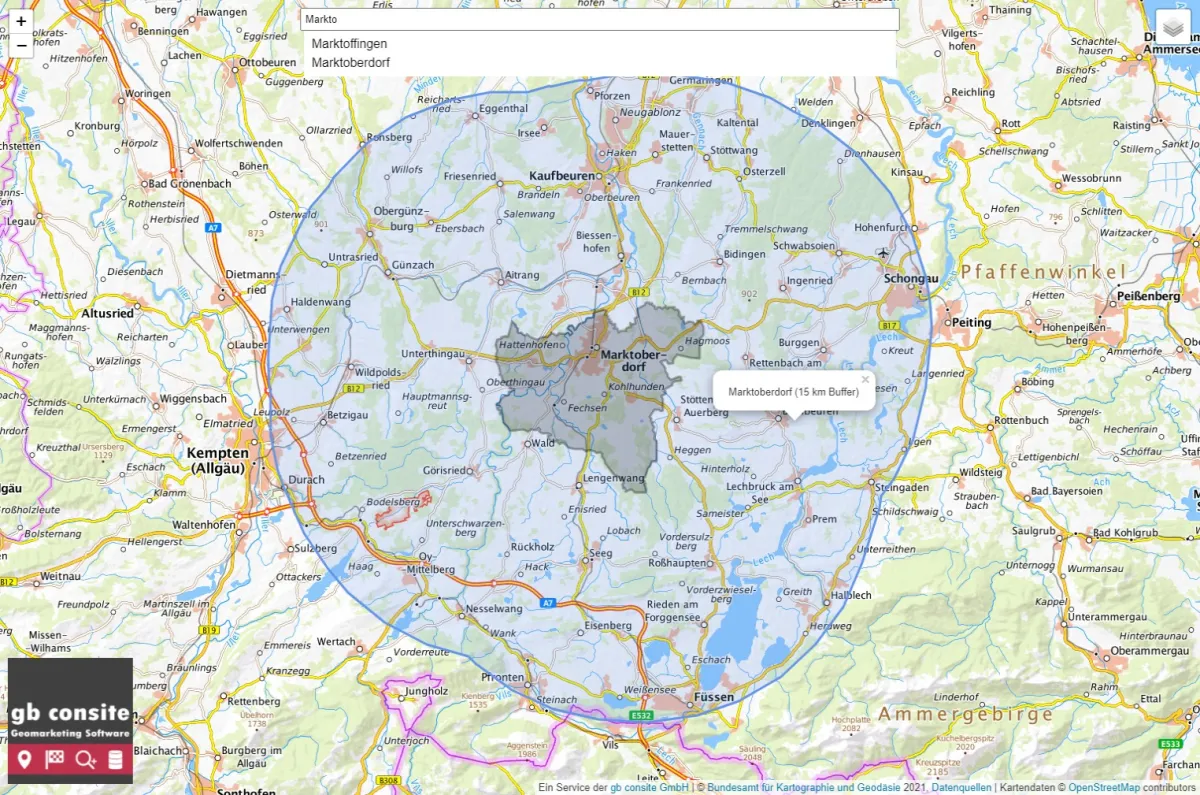Select Marktoberdorf from the suggestions

click(x=351, y=61)
